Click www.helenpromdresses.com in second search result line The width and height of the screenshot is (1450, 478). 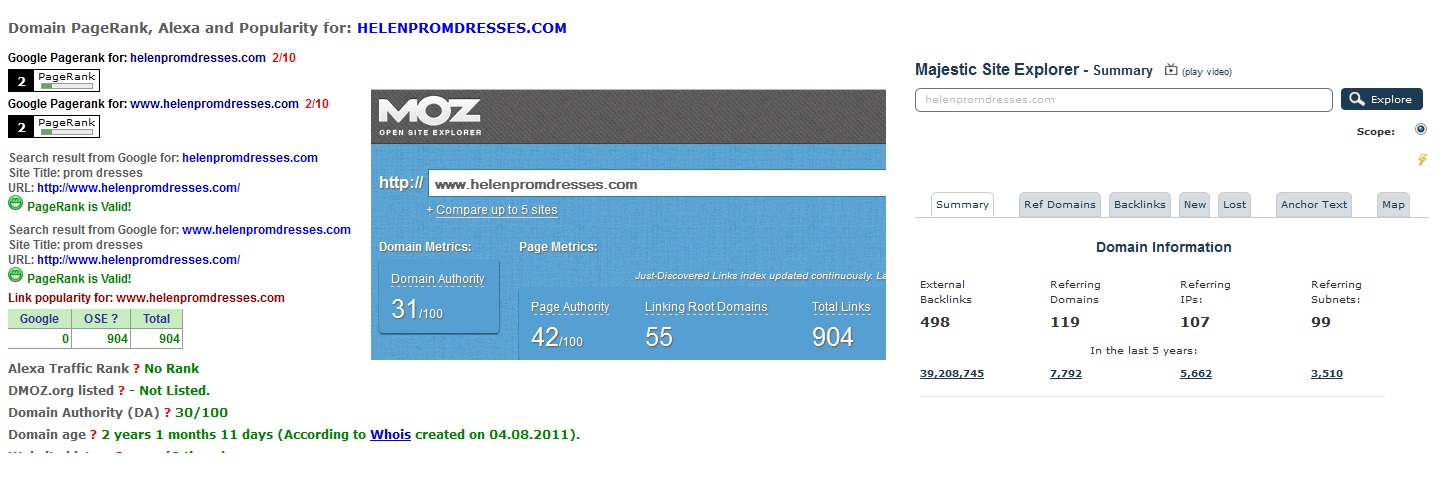pyautogui.click(x=266, y=230)
